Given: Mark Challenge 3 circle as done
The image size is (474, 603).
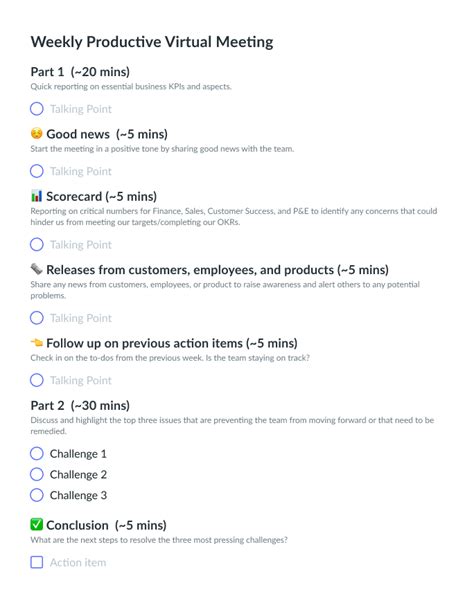Looking at the screenshot, I should 37,495.
